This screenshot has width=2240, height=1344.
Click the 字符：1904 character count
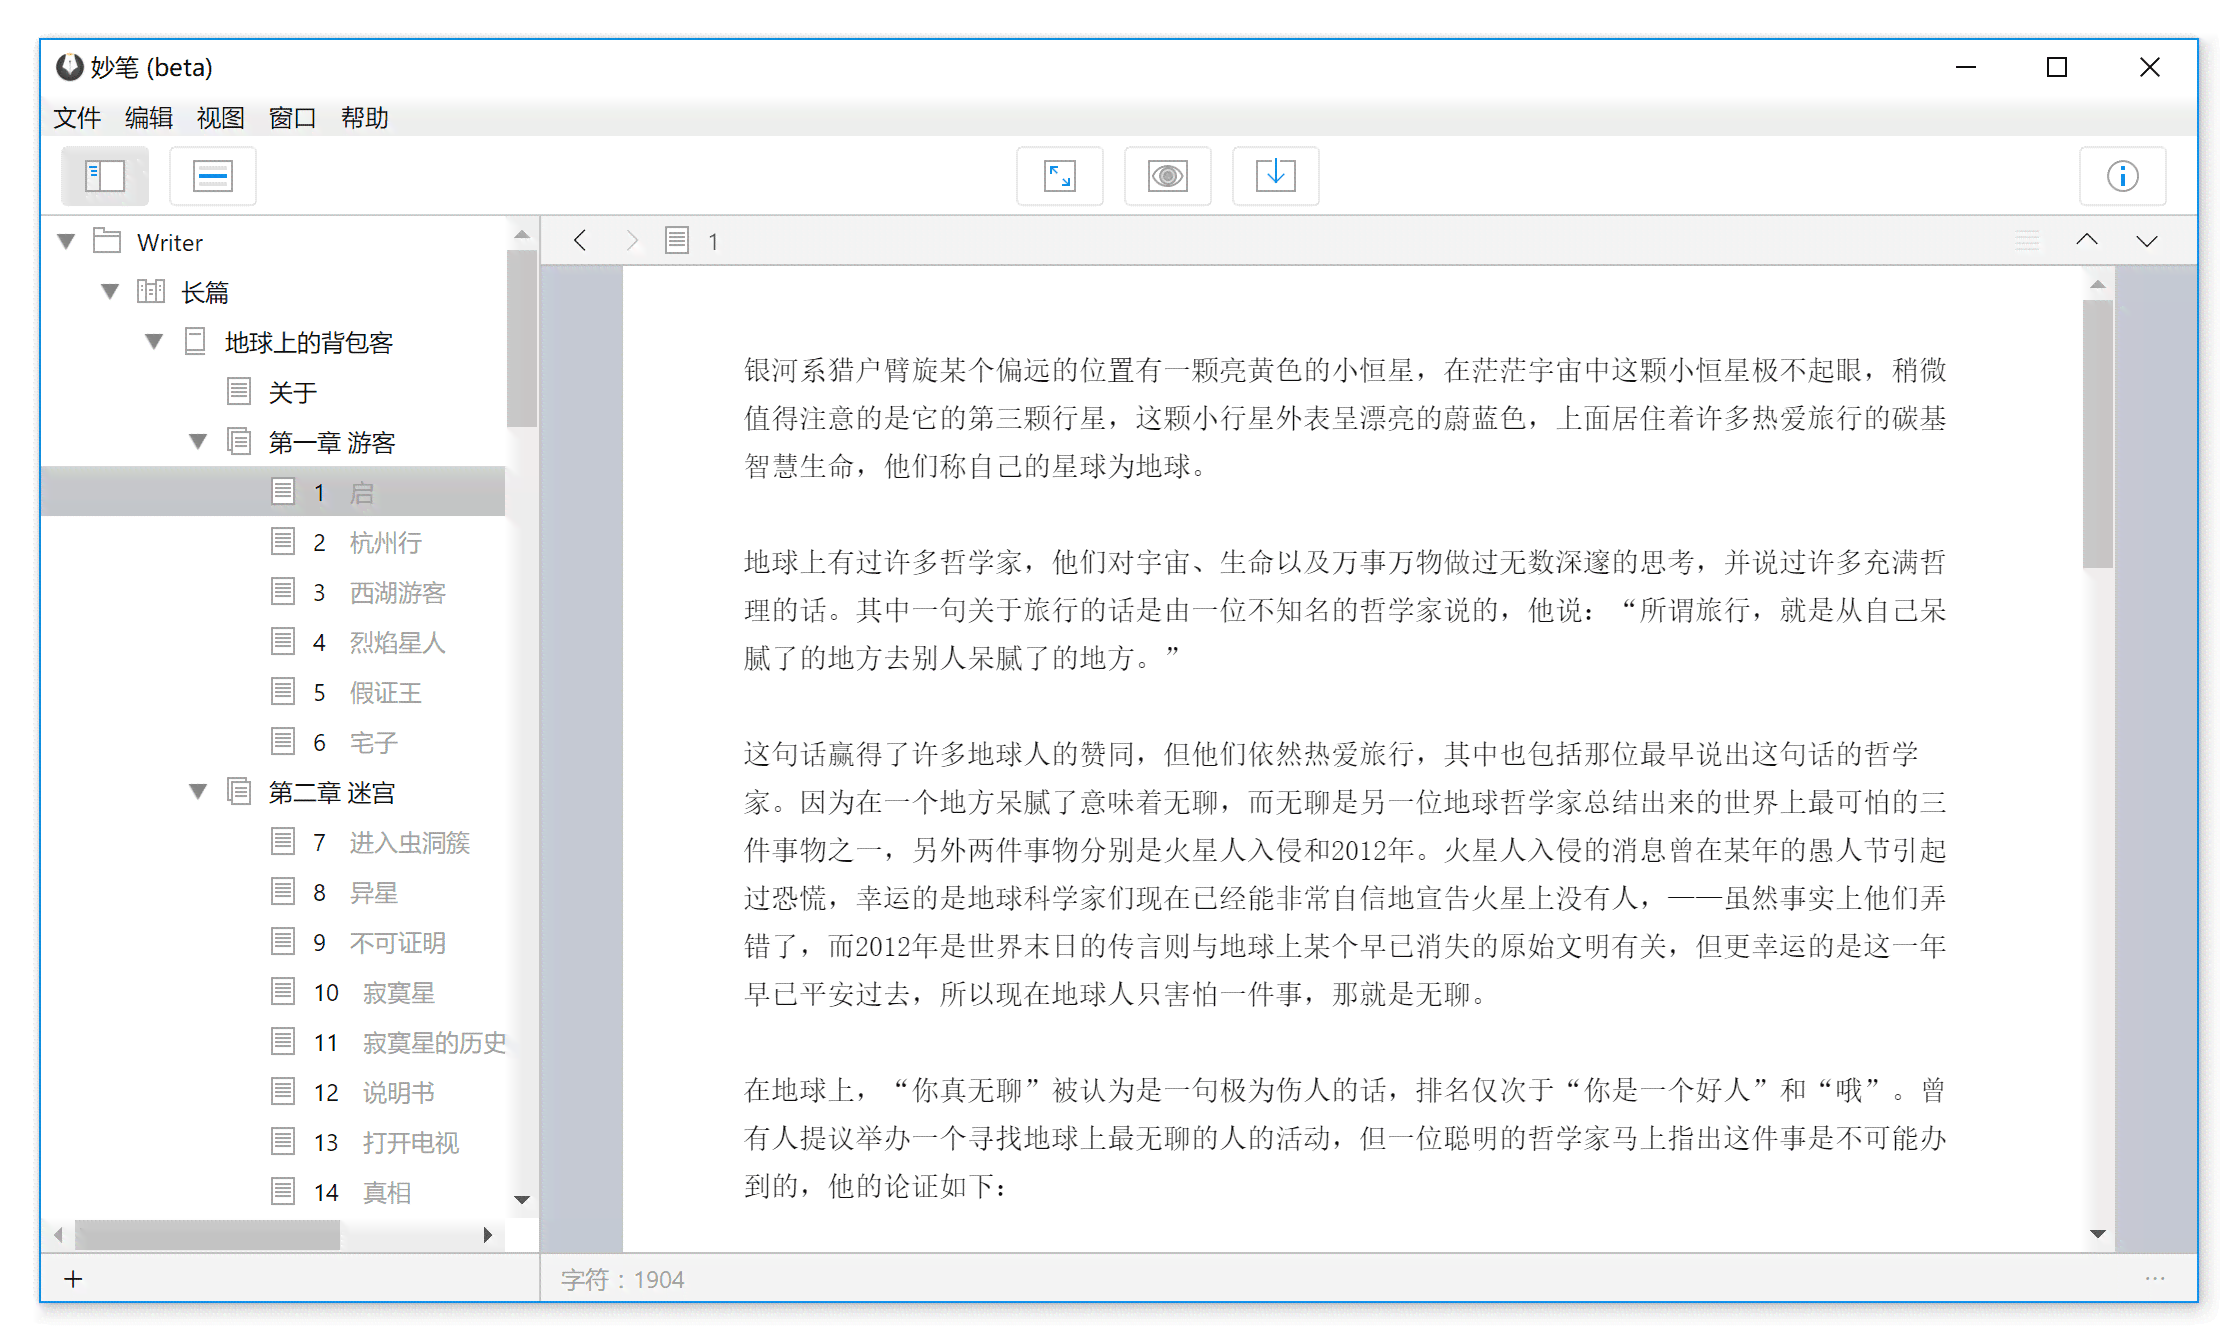[623, 1279]
